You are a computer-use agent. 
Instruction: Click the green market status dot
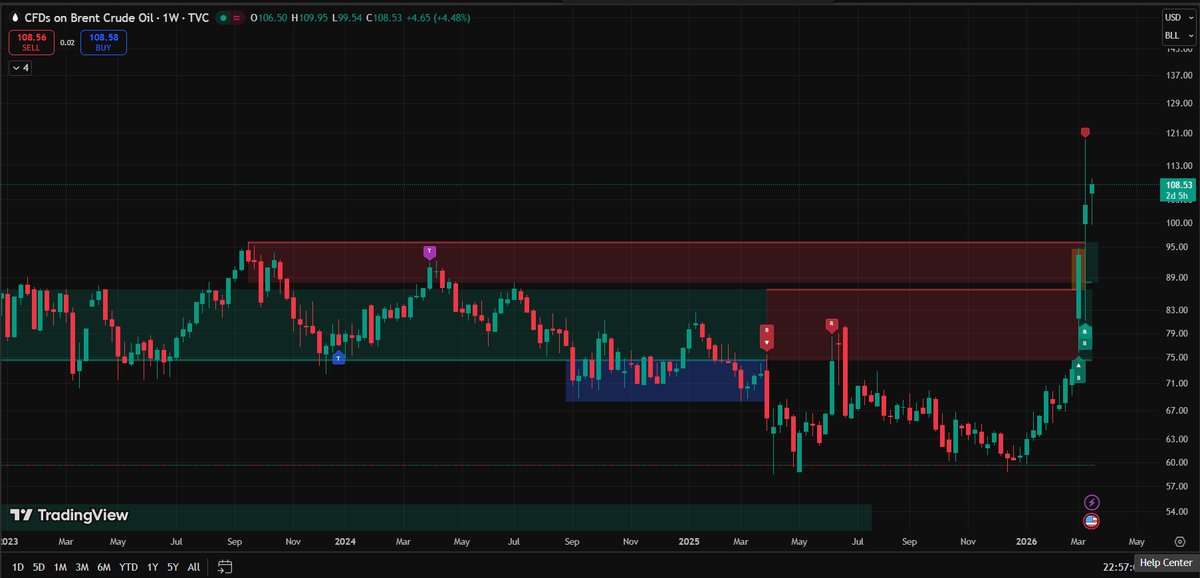[x=222, y=18]
